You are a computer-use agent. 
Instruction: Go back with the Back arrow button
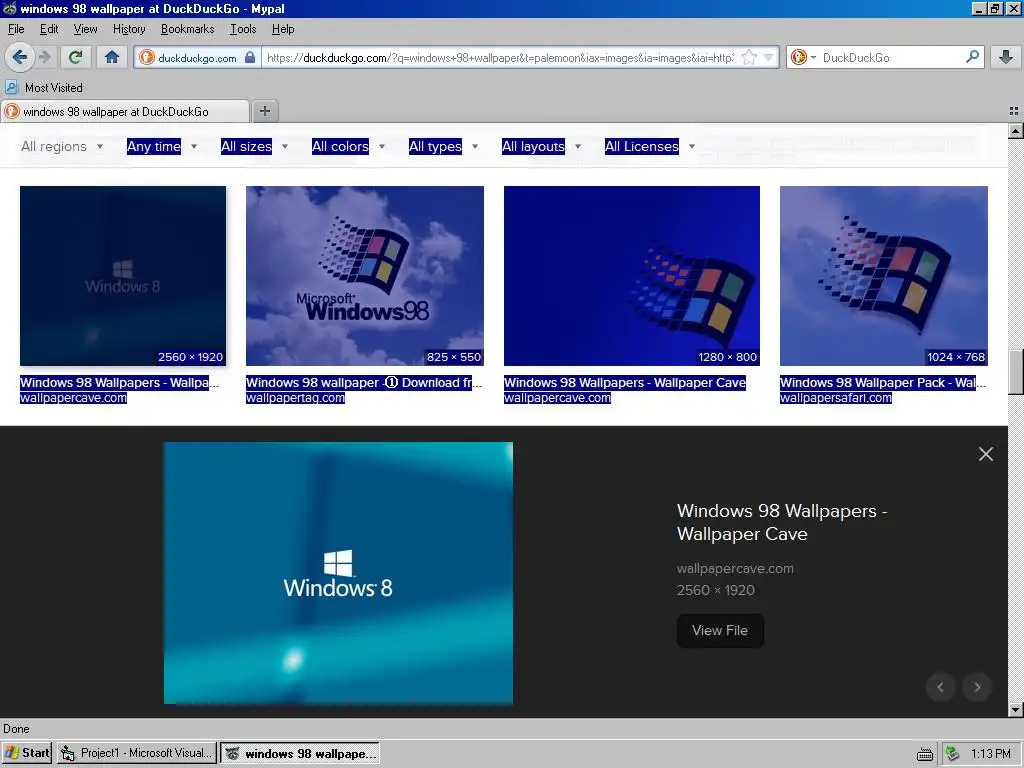(x=20, y=57)
